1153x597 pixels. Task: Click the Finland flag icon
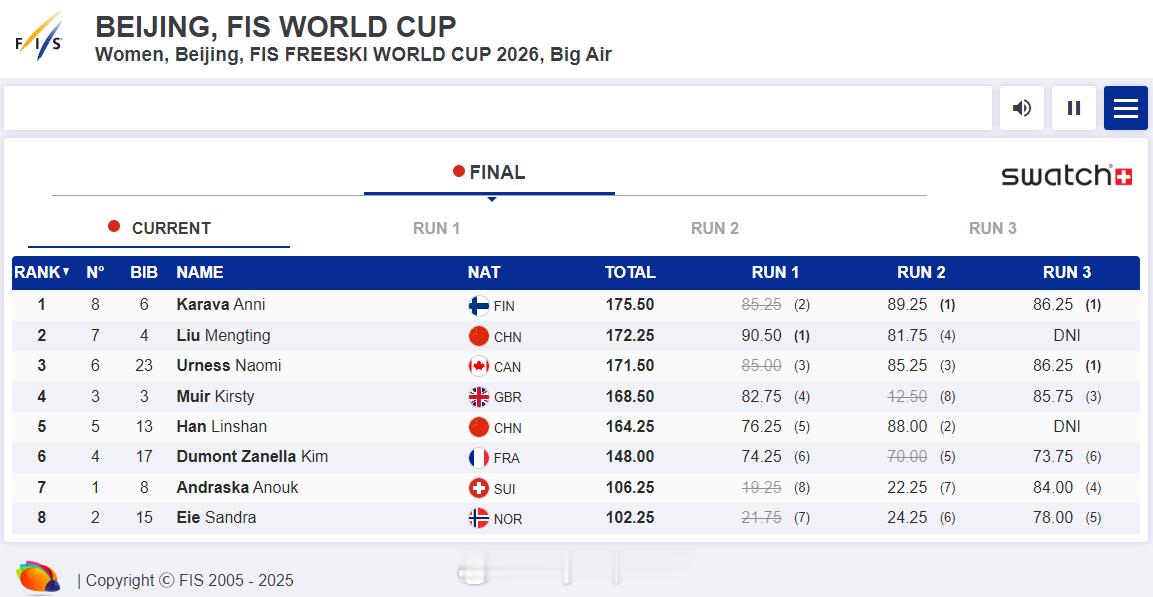click(479, 306)
